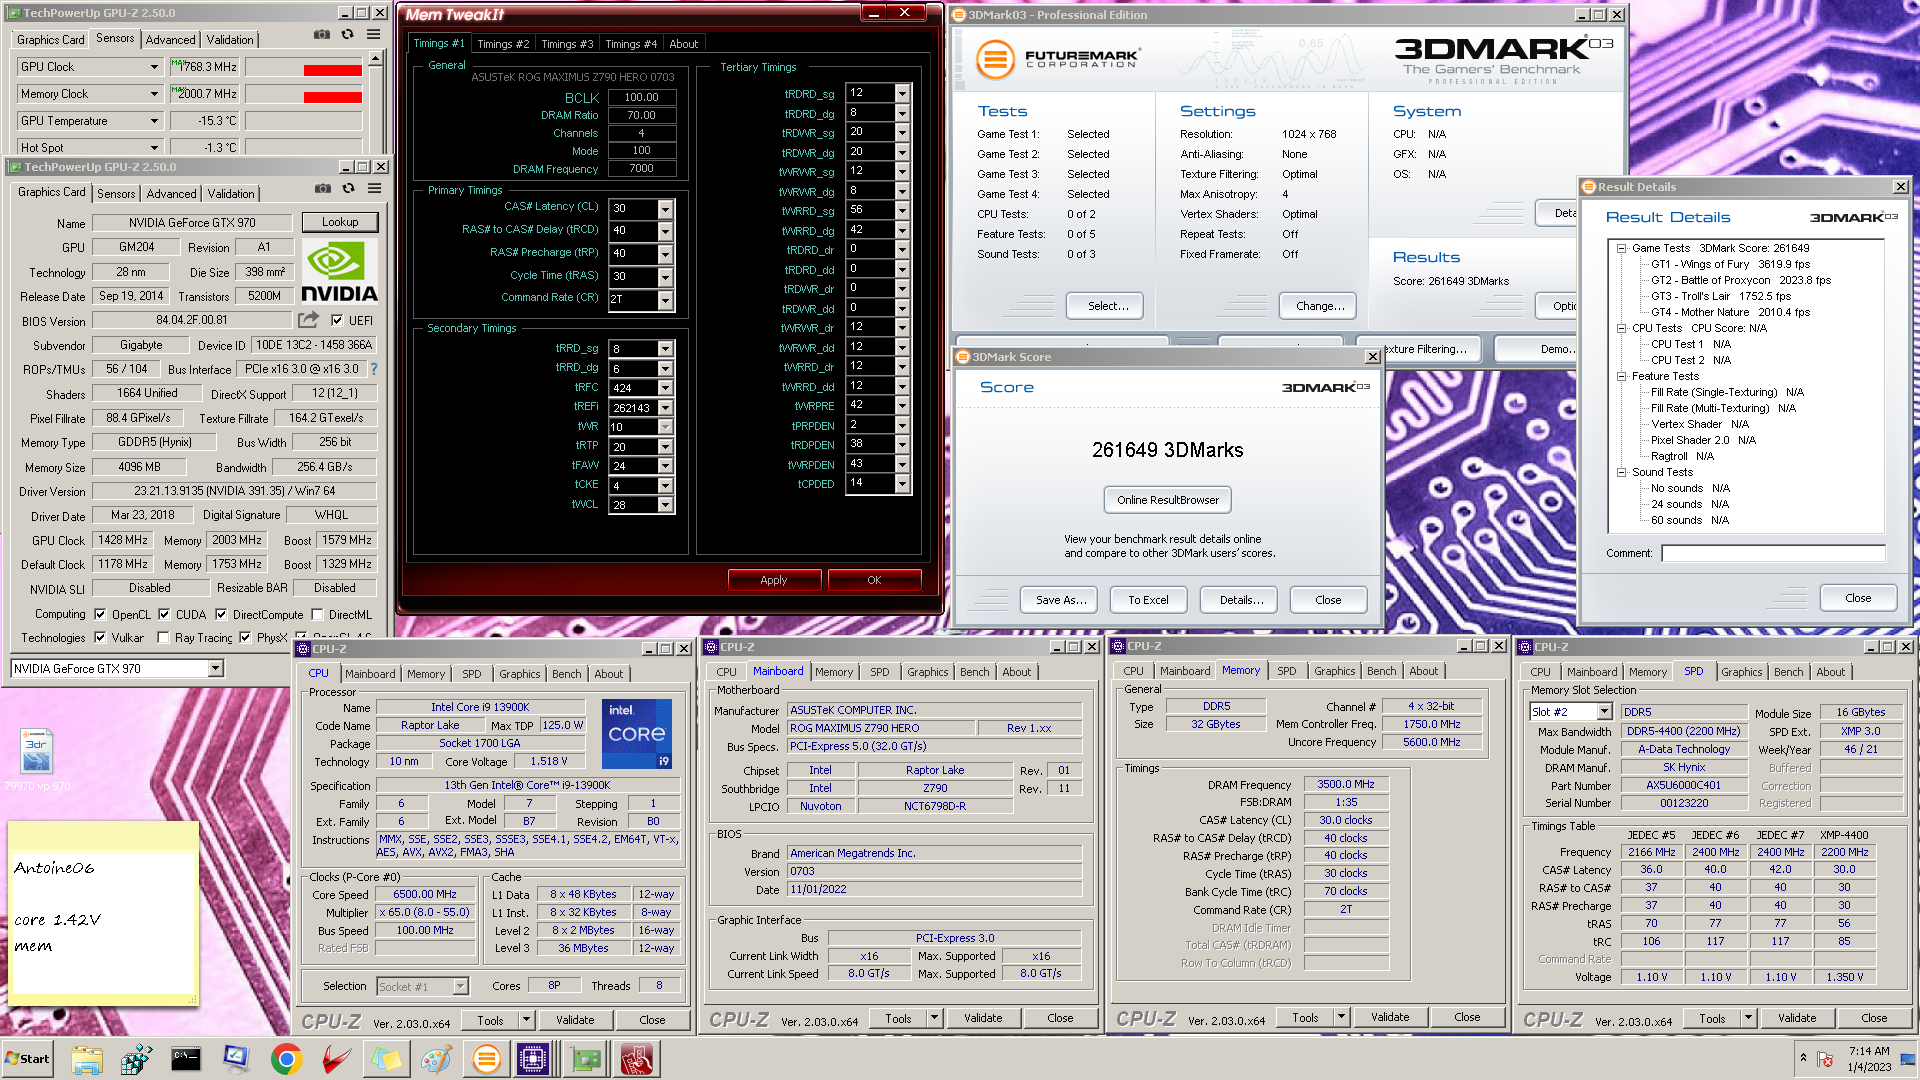Screen dimensions: 1920x1080
Task: Click the GPU Clock sensor graph bar
Action: point(304,67)
